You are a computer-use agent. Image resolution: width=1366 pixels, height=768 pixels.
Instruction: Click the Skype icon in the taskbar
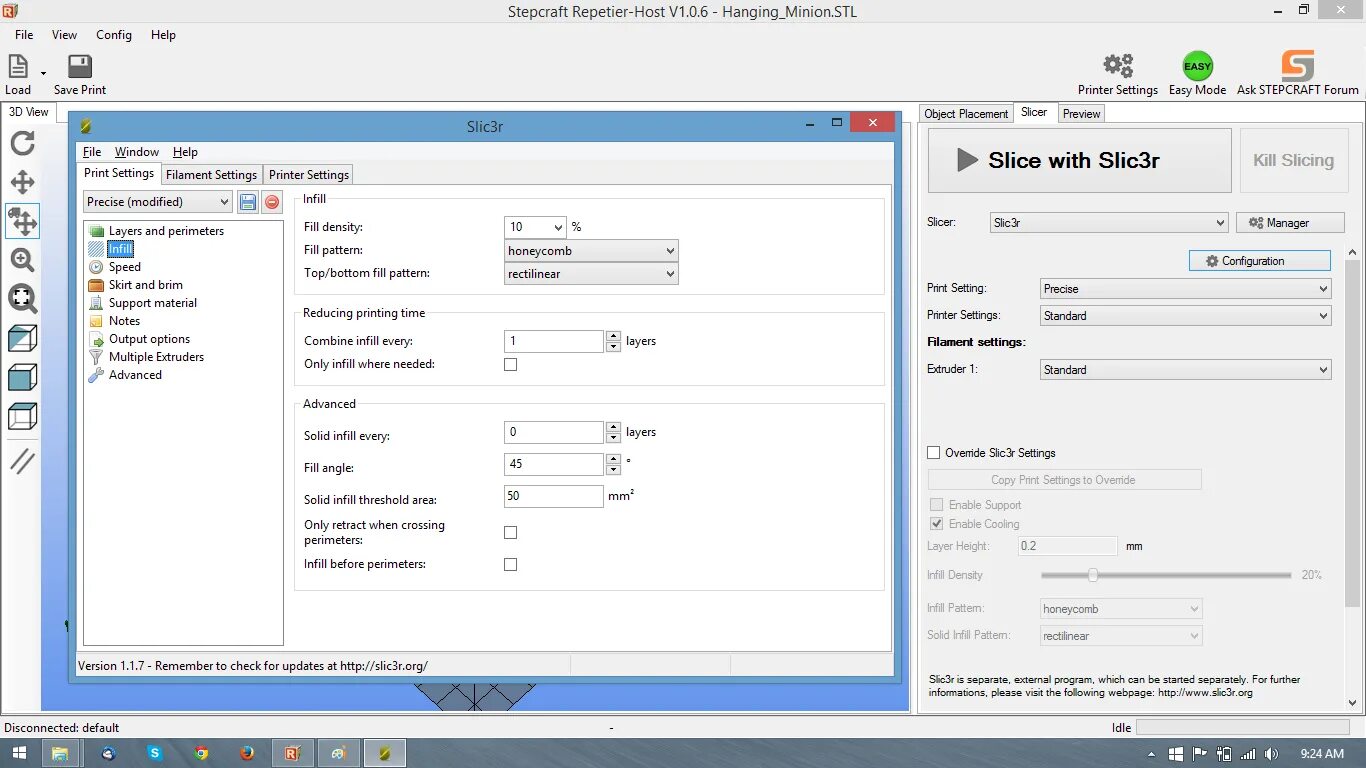point(155,753)
